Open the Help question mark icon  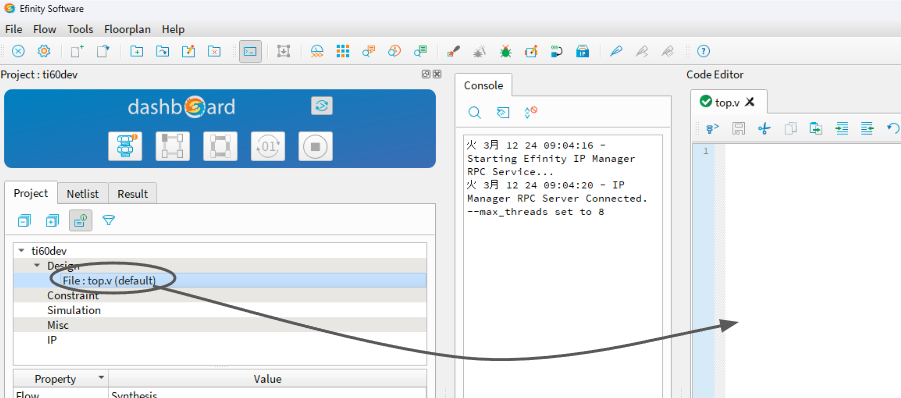[703, 51]
